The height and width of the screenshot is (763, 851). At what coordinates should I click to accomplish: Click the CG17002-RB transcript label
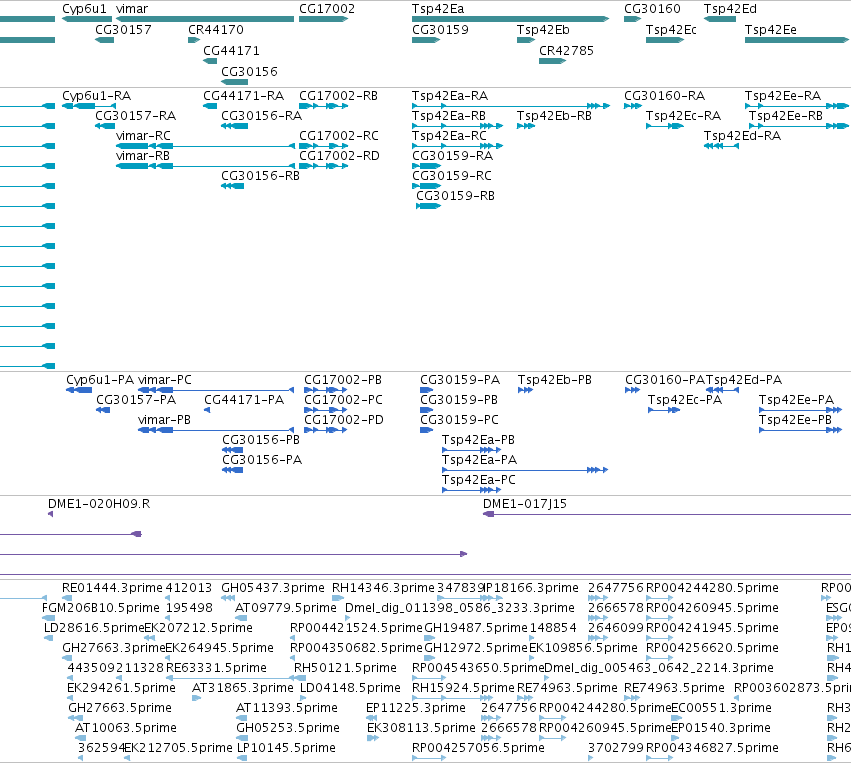[338, 96]
